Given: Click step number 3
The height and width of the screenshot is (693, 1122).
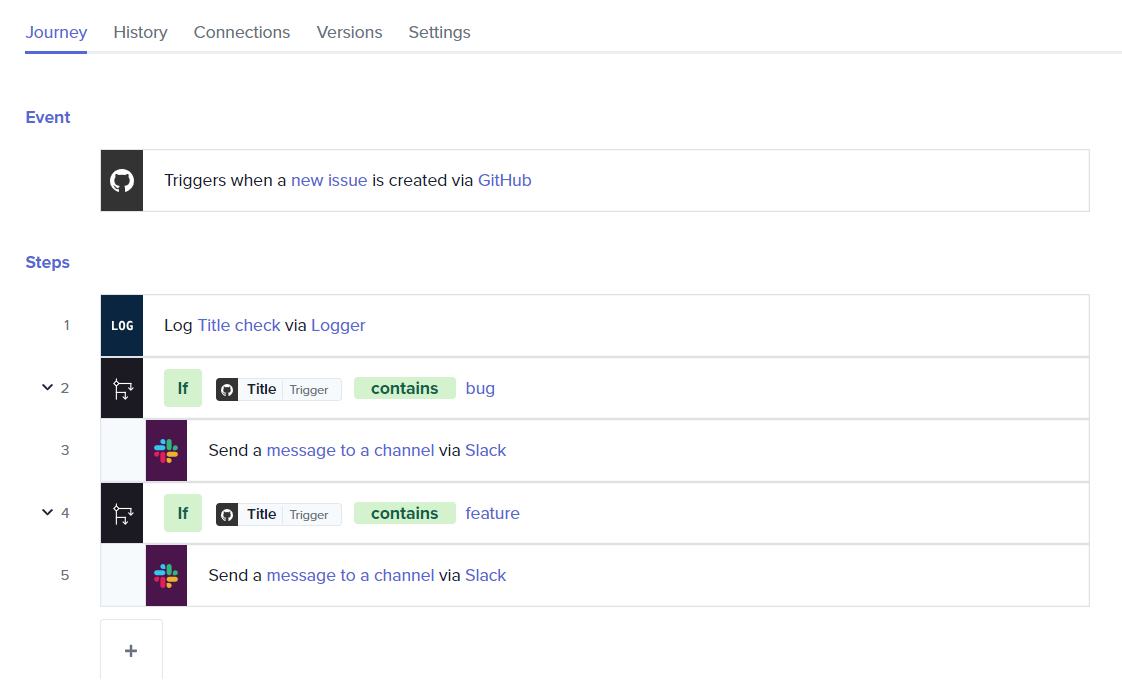Looking at the screenshot, I should coord(65,450).
